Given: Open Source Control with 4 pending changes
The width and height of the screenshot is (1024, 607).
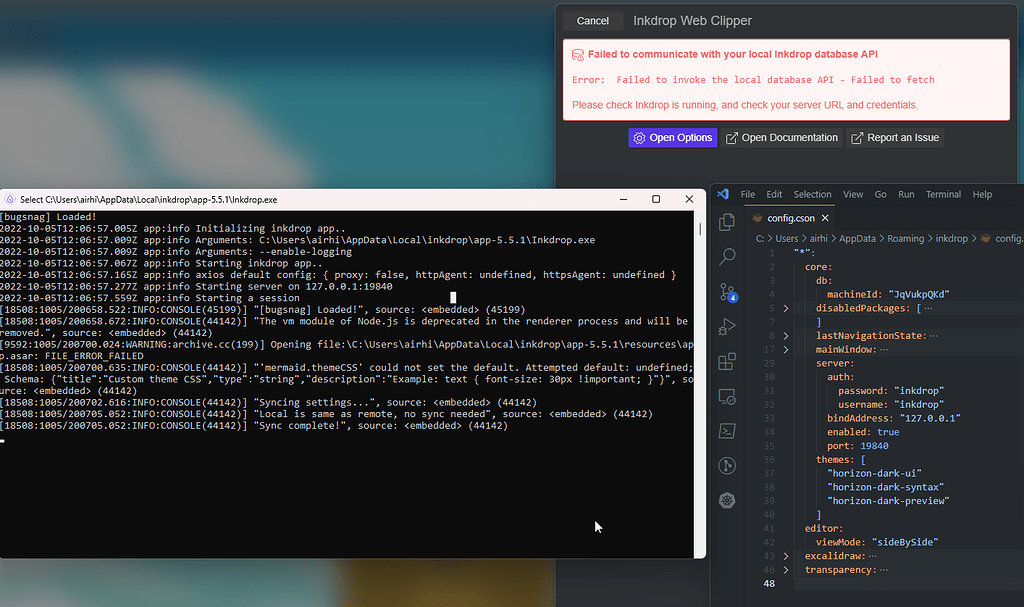Looking at the screenshot, I should (728, 292).
